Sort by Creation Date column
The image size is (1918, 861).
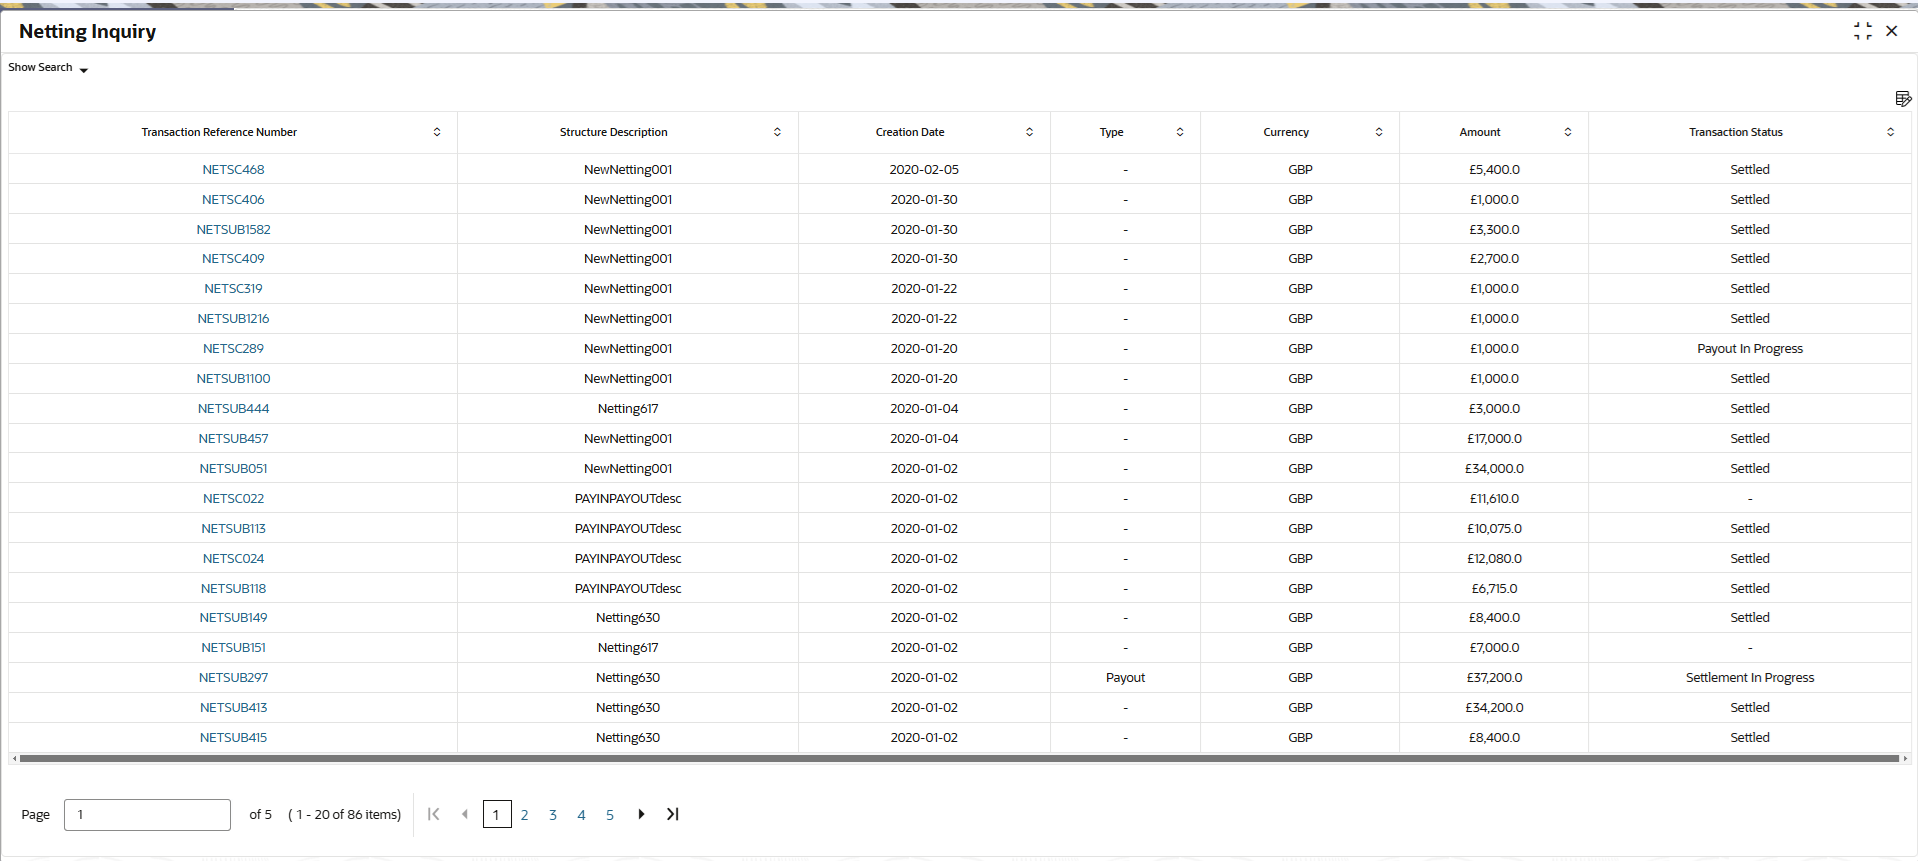[x=1029, y=132]
